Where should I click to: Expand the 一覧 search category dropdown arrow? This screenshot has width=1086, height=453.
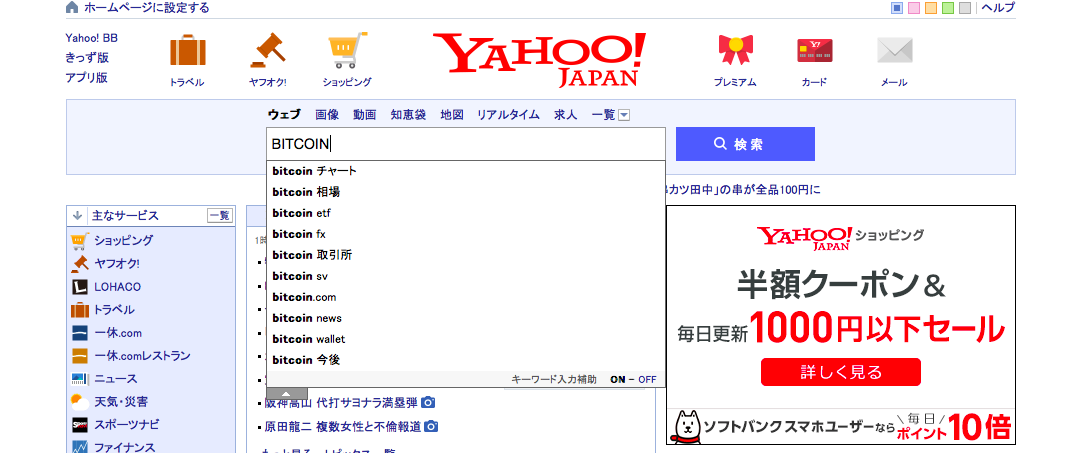(x=624, y=116)
